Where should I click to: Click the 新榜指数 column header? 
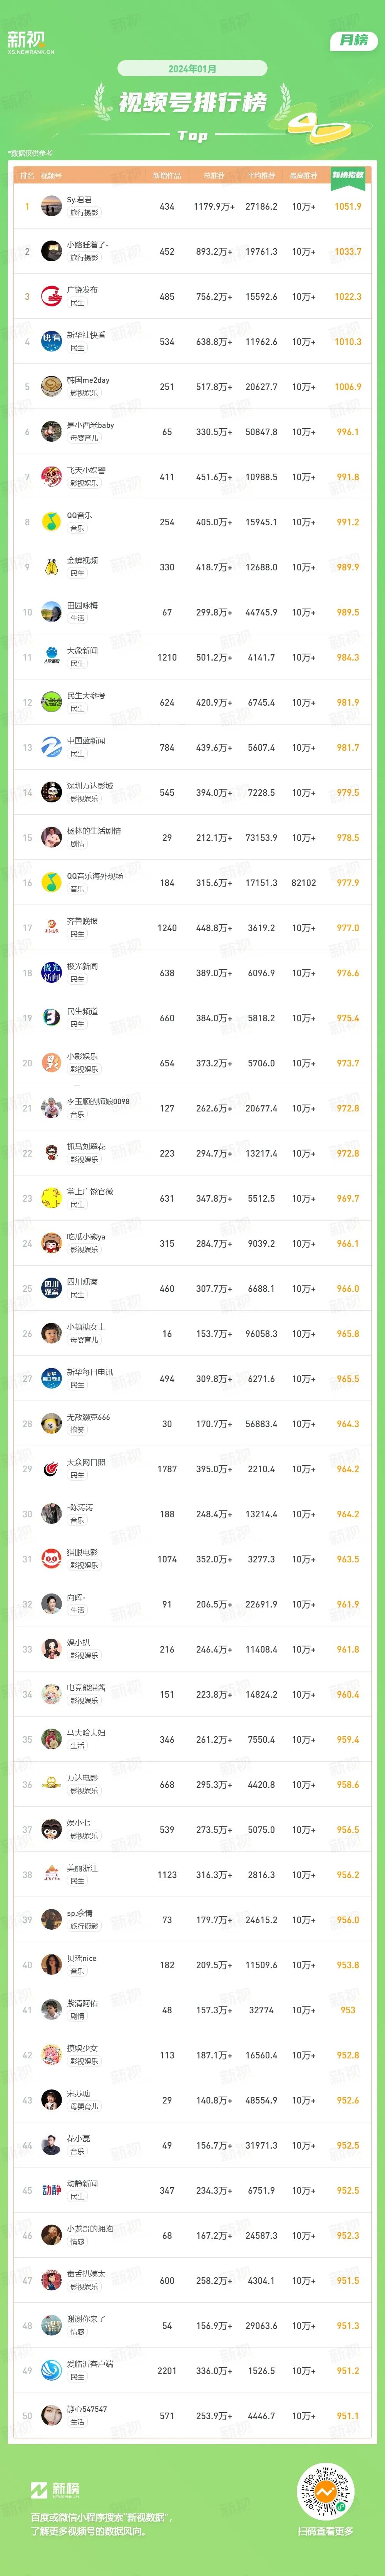coord(348,175)
